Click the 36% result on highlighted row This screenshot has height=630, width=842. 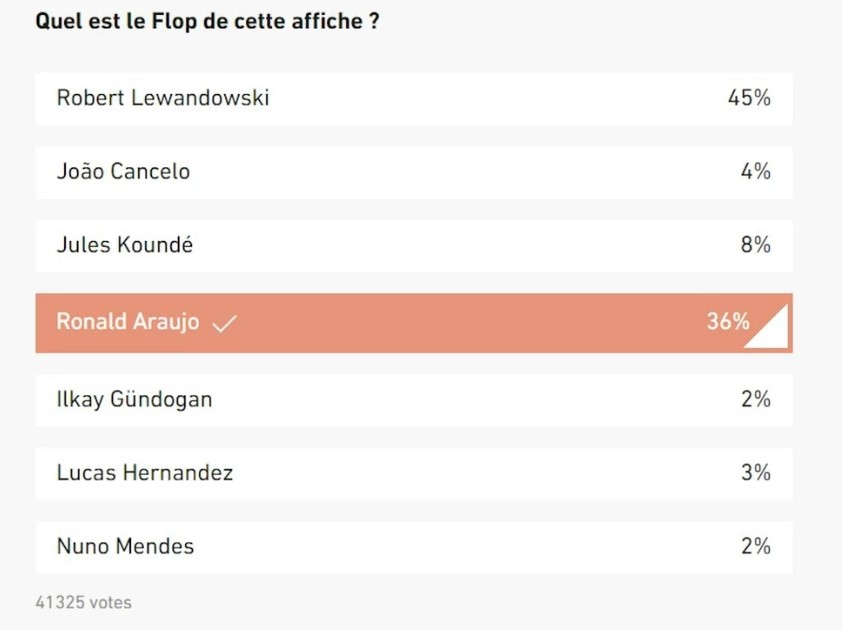(x=728, y=321)
